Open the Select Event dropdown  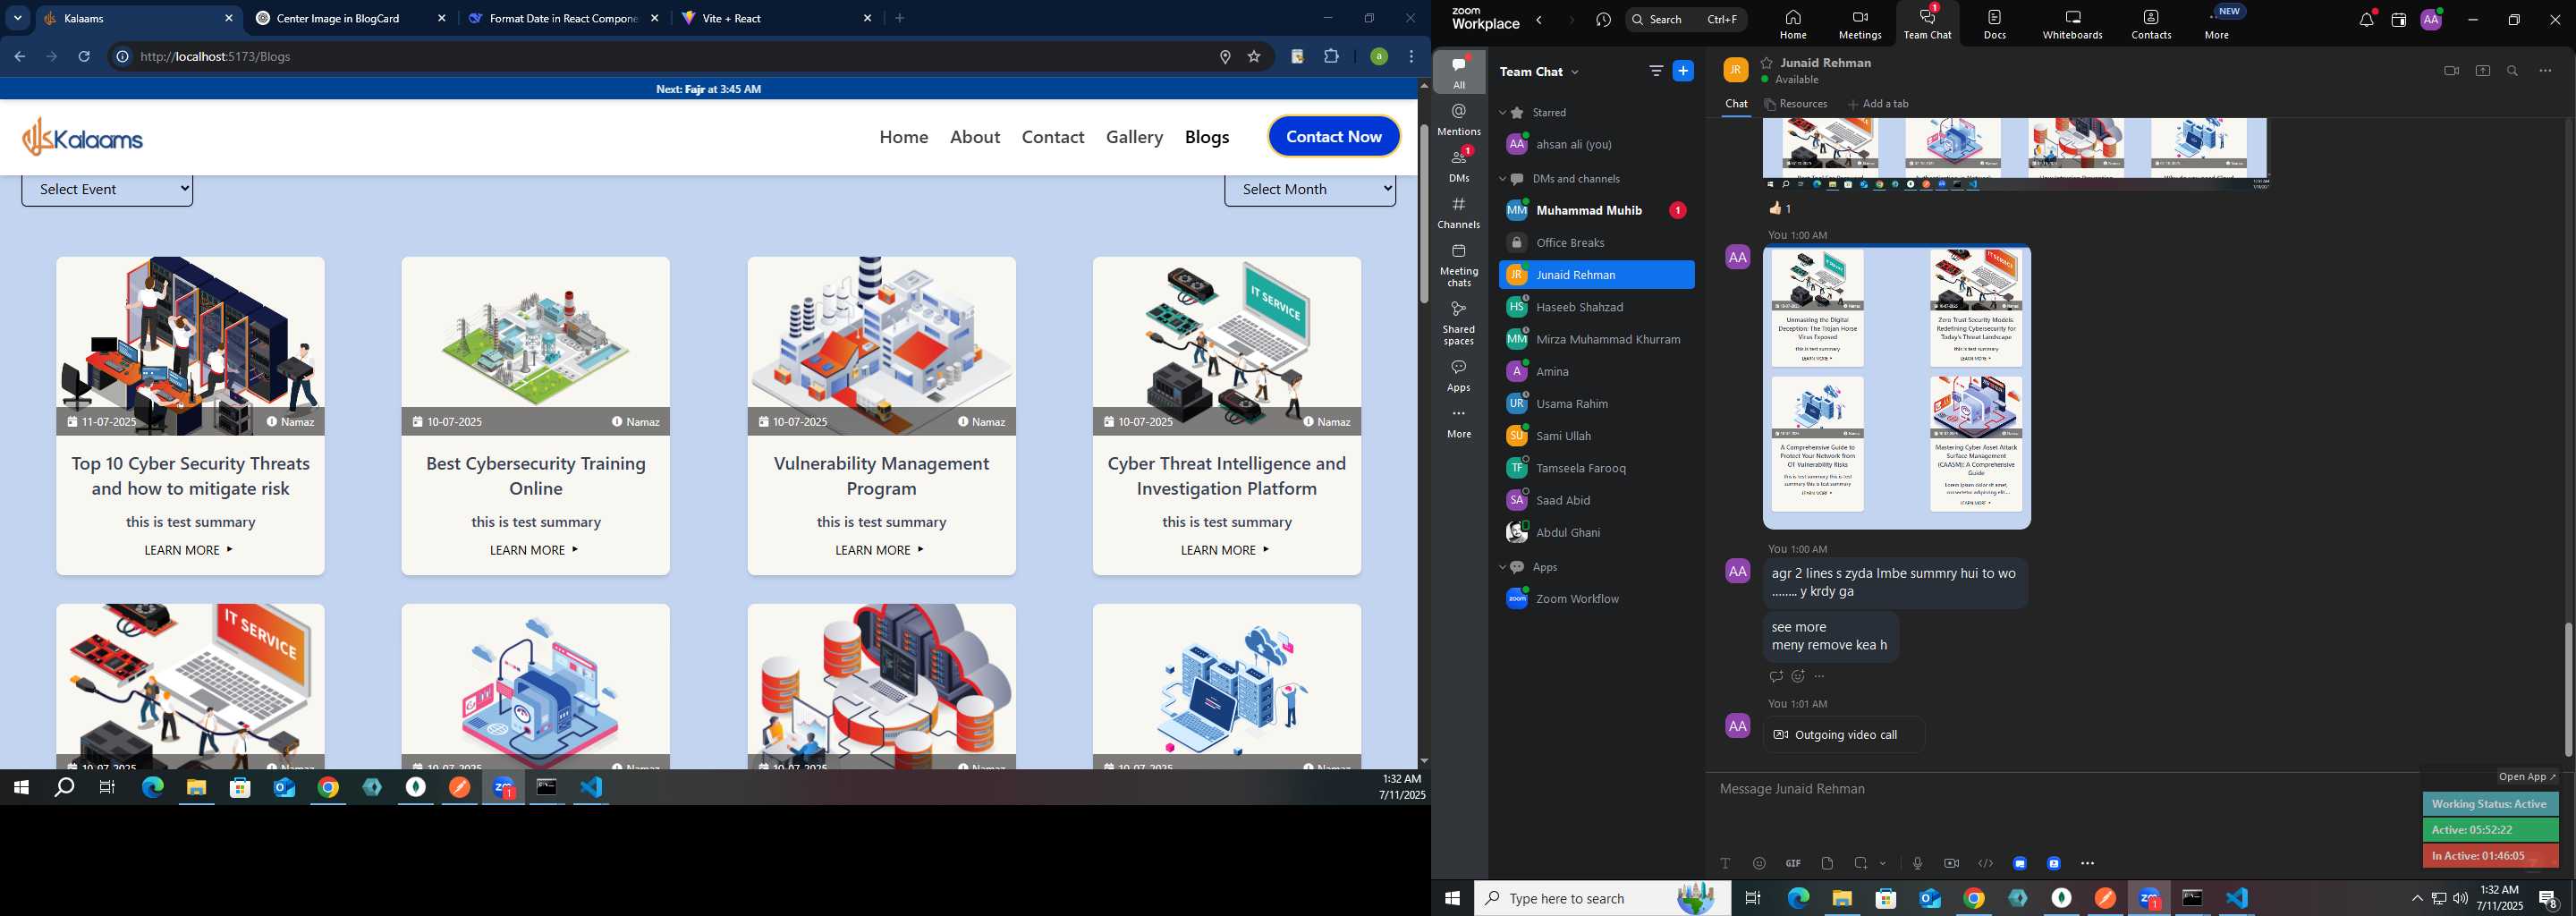click(107, 189)
